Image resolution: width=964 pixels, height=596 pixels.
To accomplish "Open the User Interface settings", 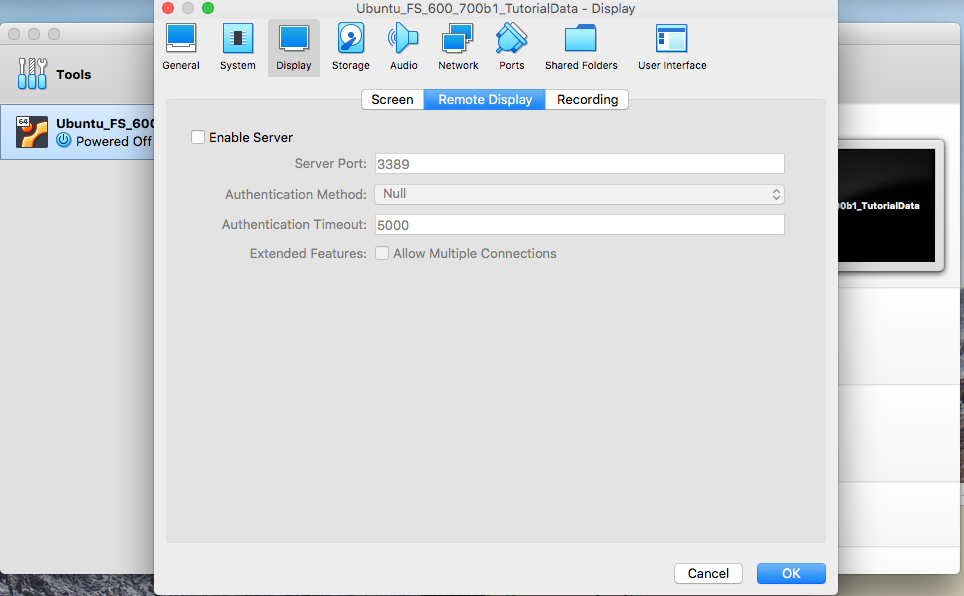I will (x=672, y=47).
